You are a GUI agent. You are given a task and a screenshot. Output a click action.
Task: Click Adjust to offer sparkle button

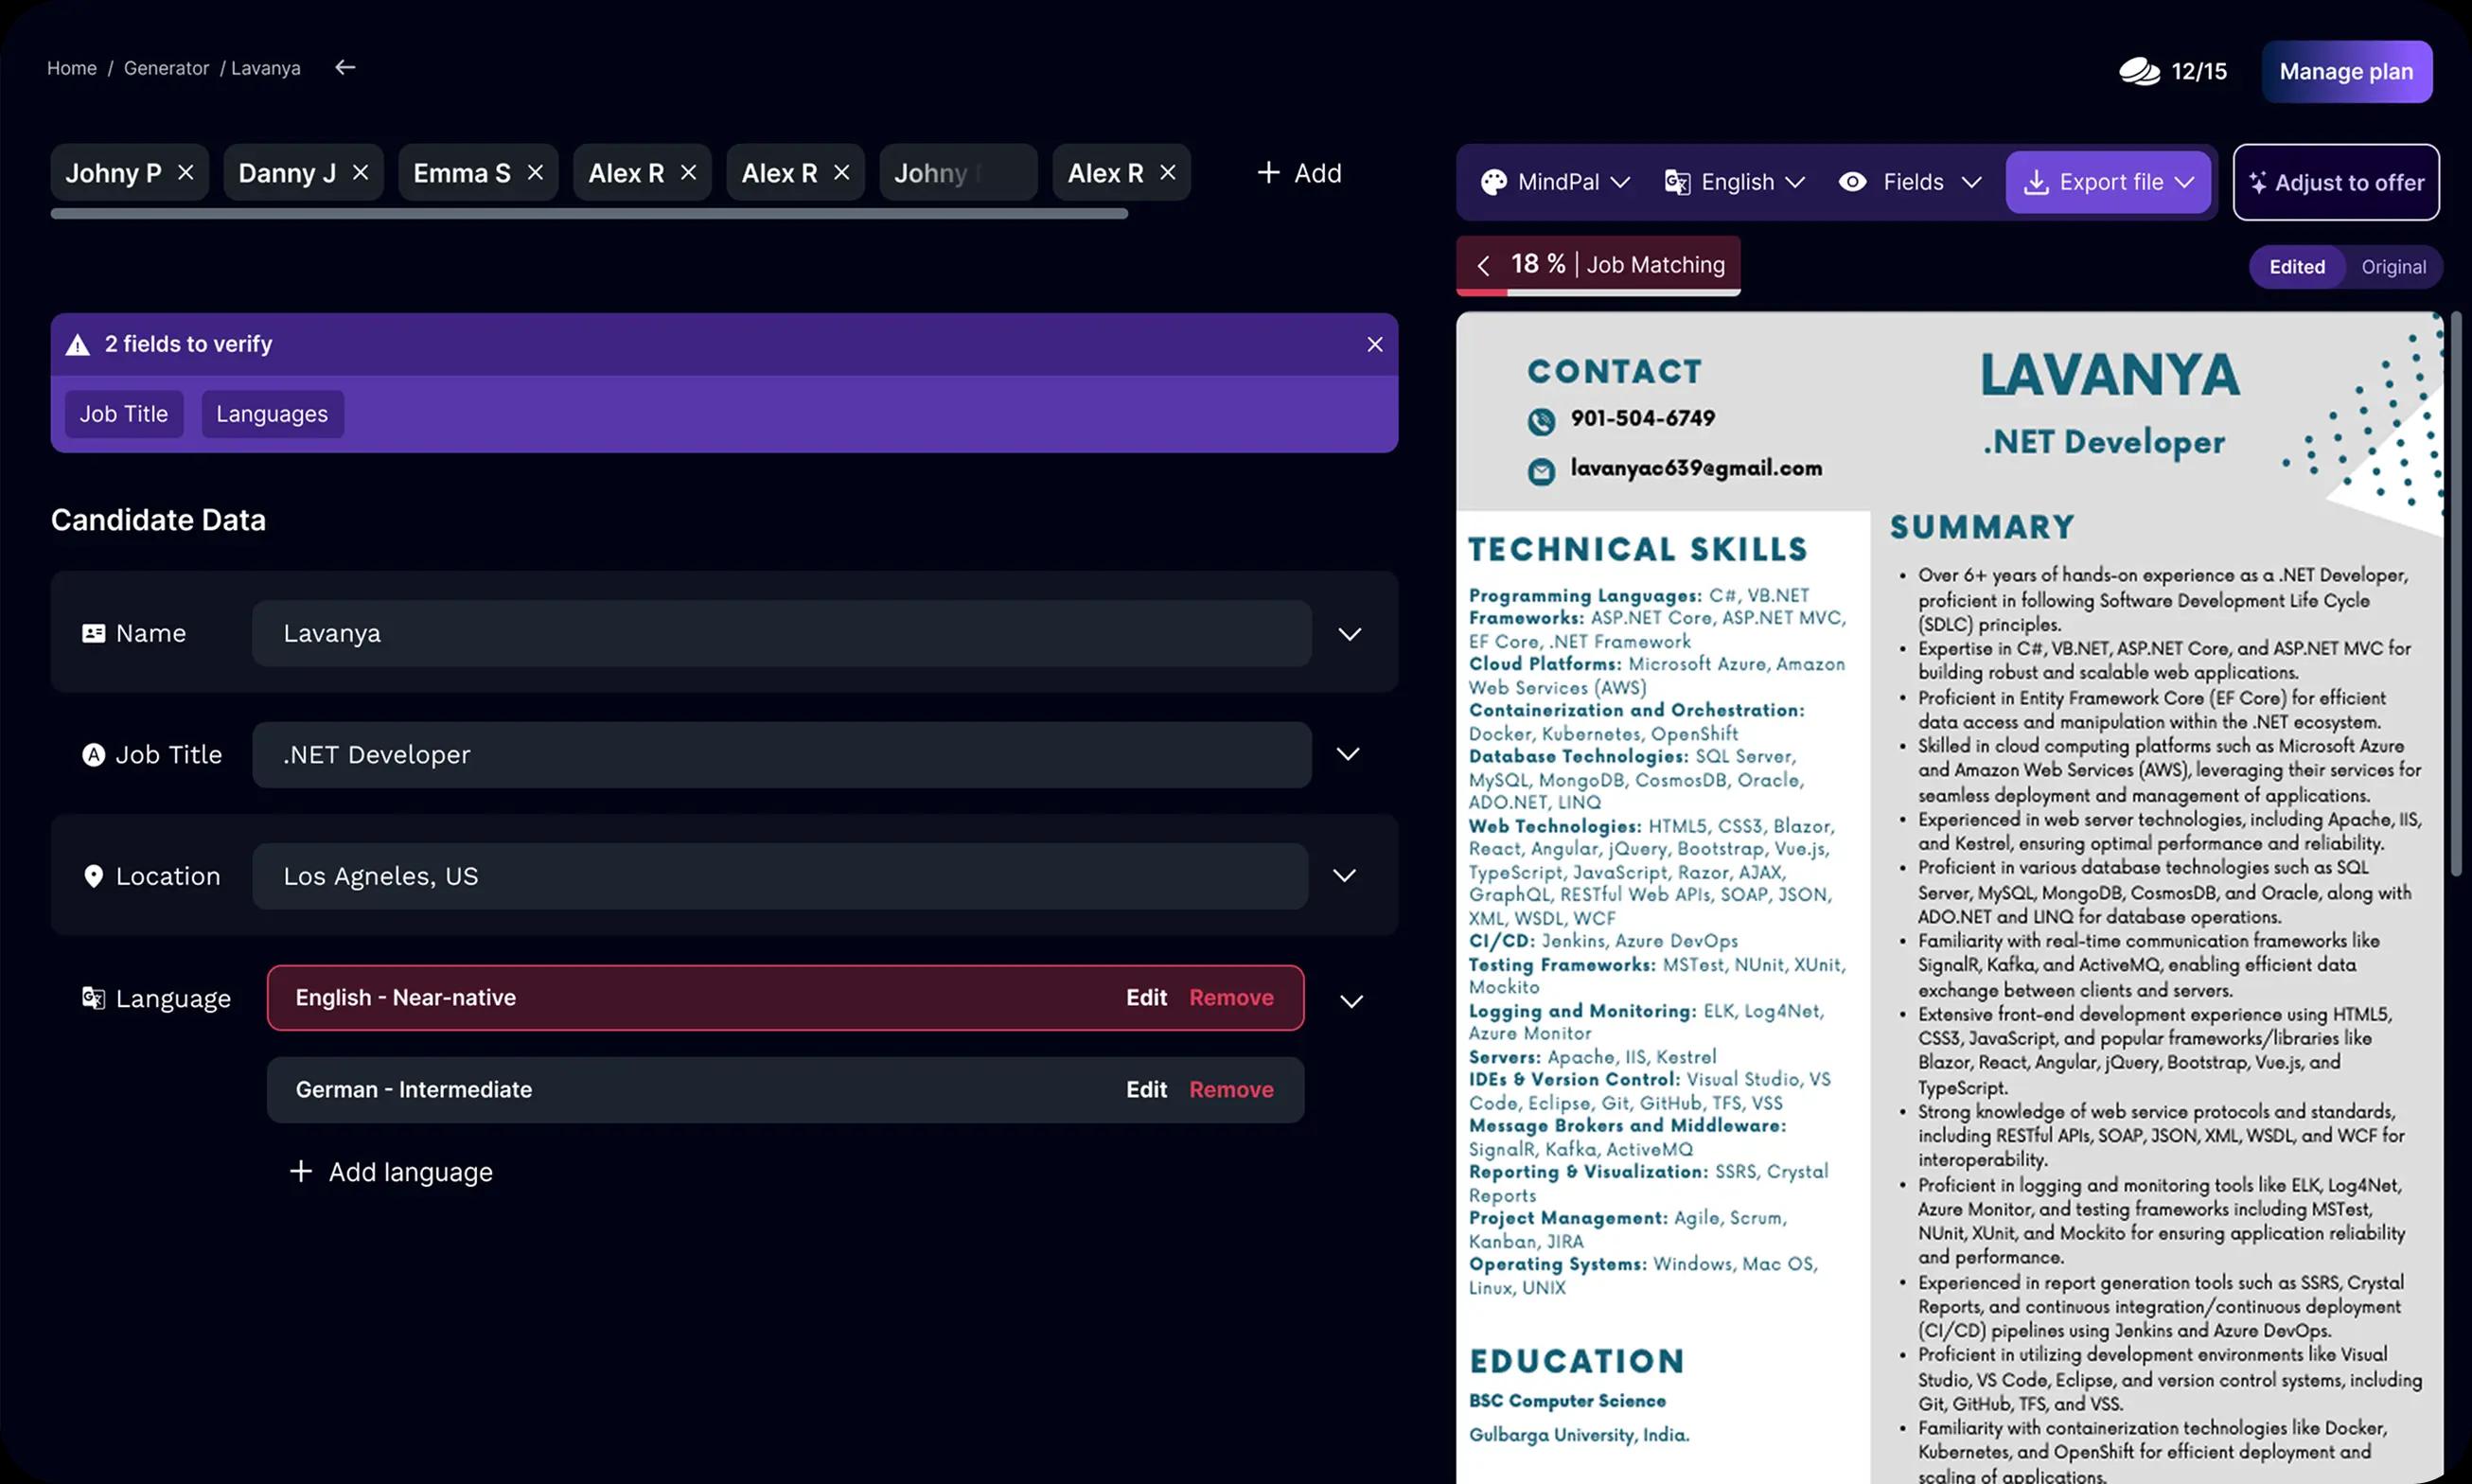click(2335, 182)
